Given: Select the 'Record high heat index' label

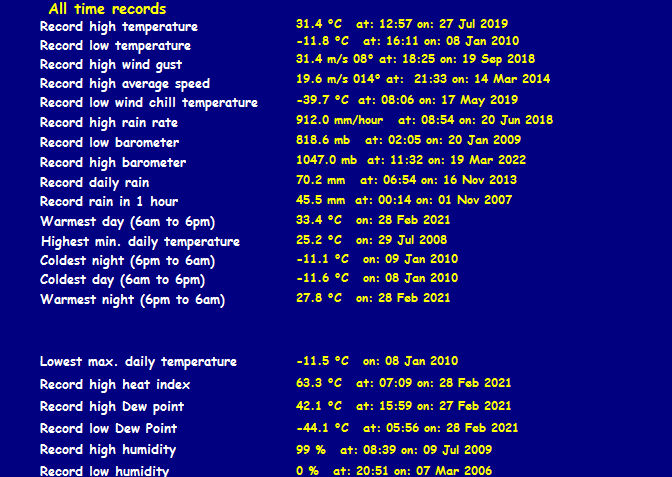Looking at the screenshot, I should point(115,384).
